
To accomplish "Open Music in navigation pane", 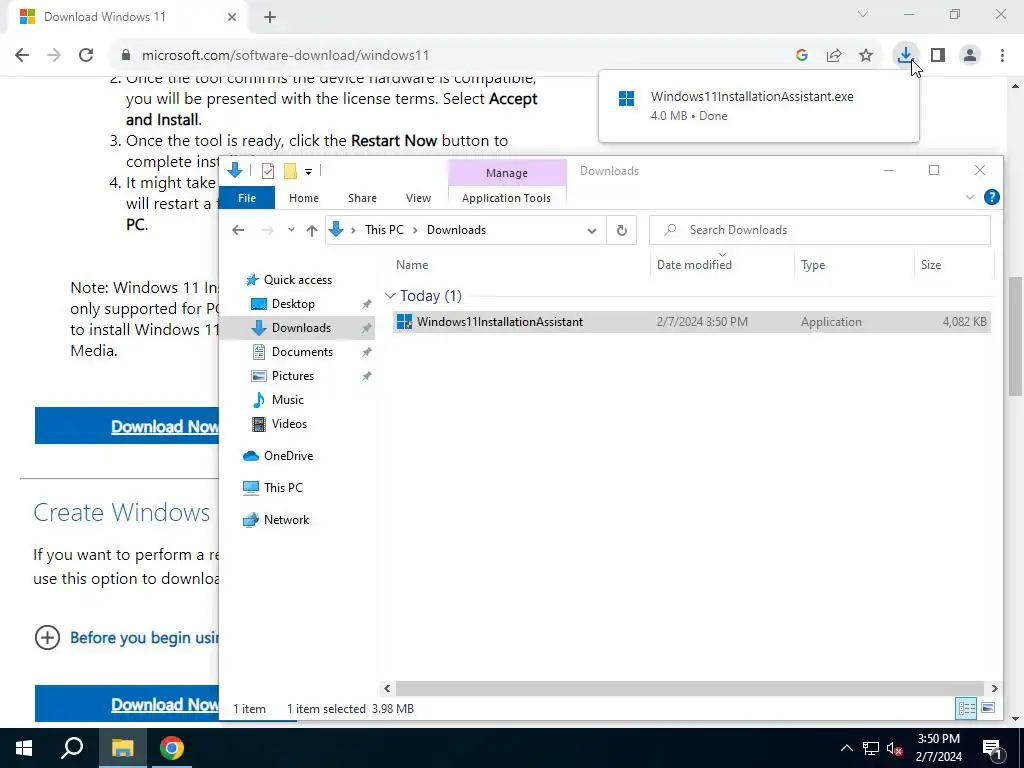I will pos(287,400).
